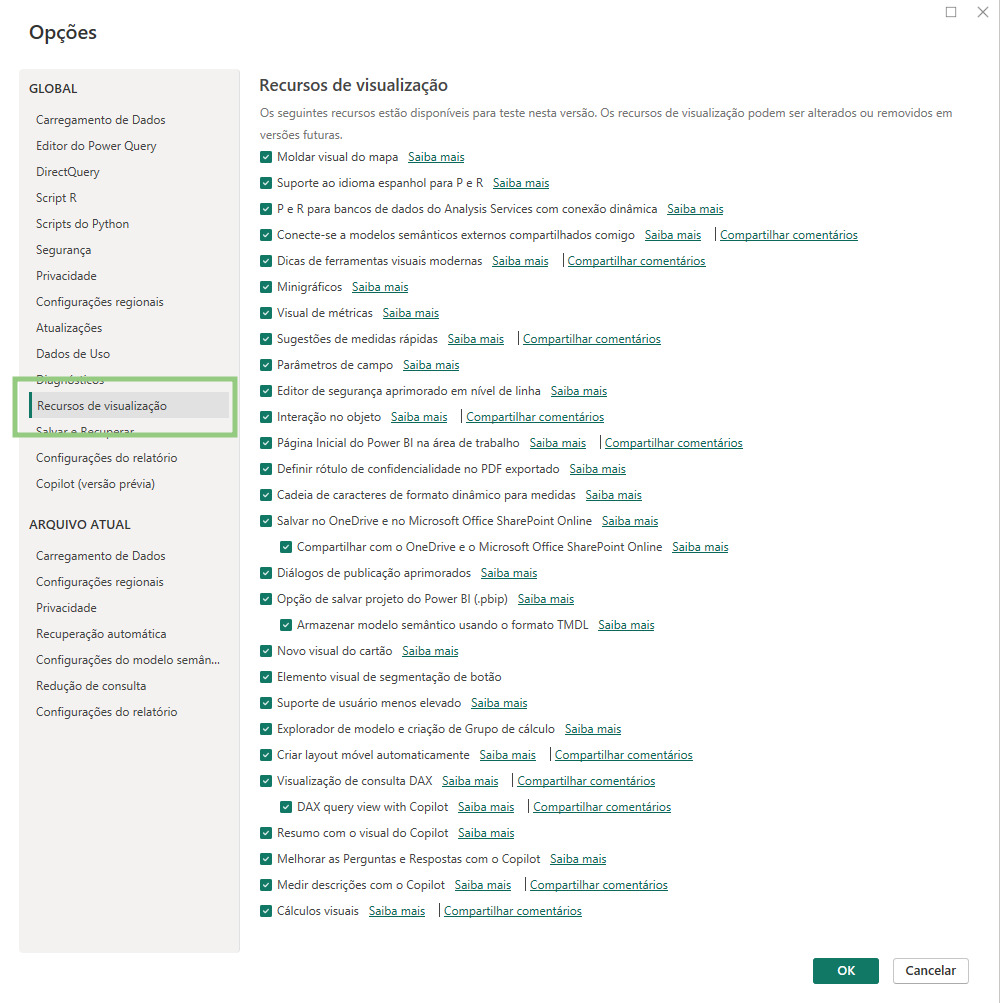Click Compartilhar comentários for Conecte-se a modelos semânticos
1000x1003 pixels.
[789, 235]
